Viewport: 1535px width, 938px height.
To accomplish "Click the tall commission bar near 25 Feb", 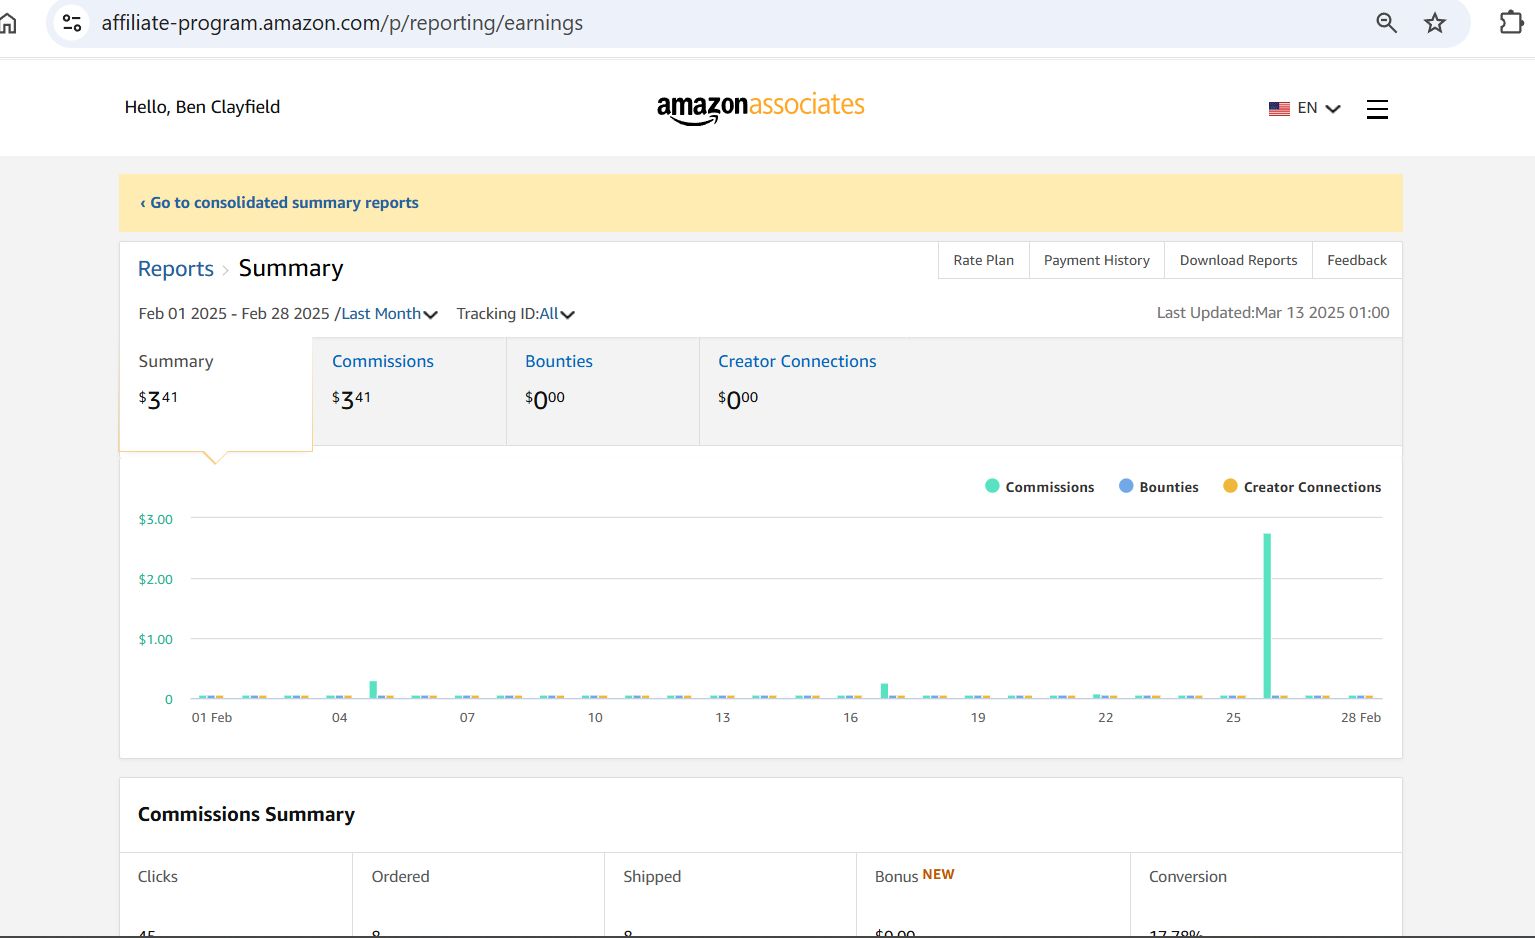I will point(1267,615).
